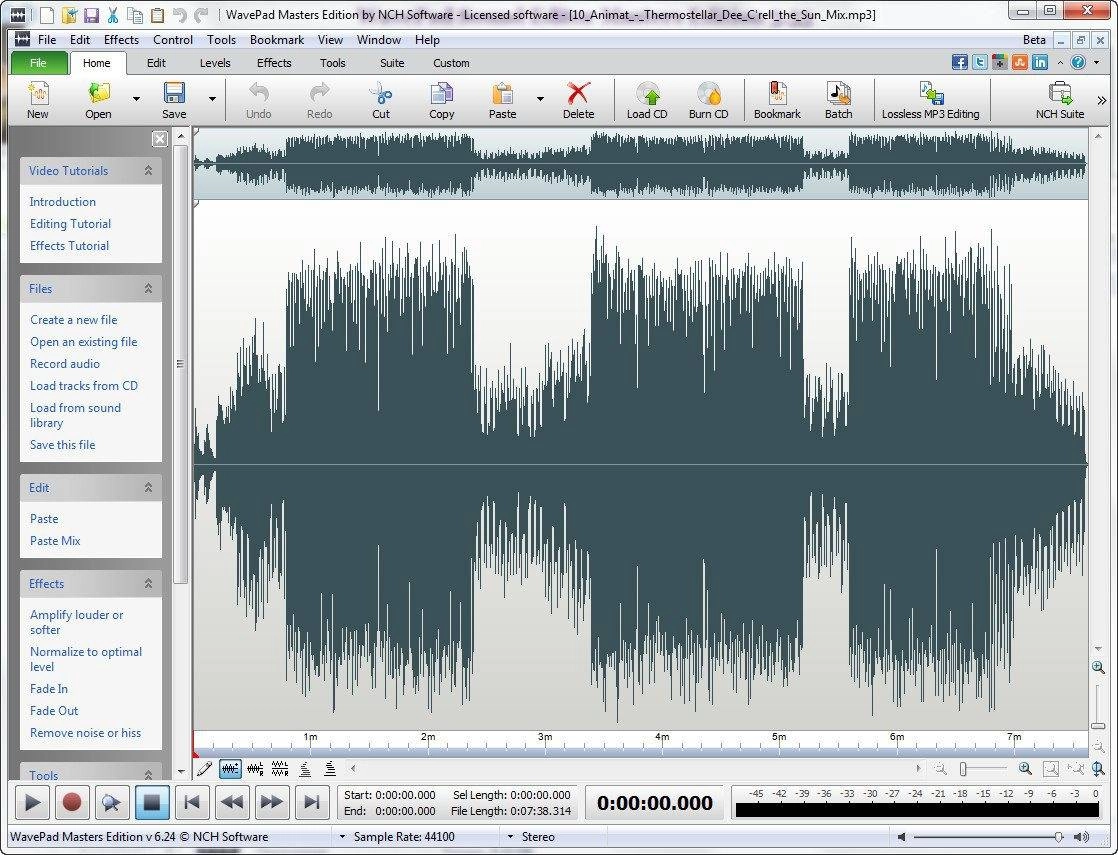The width and height of the screenshot is (1118, 855).
Task: Toggle the third waveform view mode button
Action: [x=280, y=769]
